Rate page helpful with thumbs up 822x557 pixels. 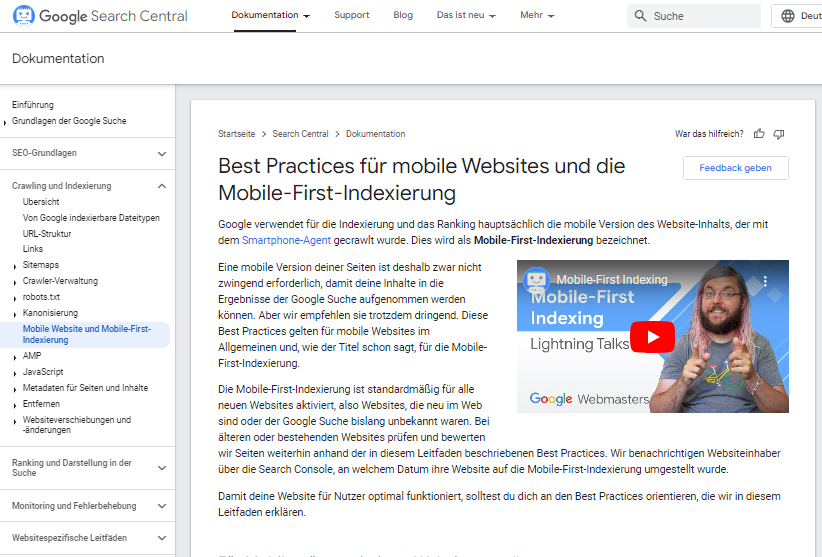pyautogui.click(x=759, y=134)
